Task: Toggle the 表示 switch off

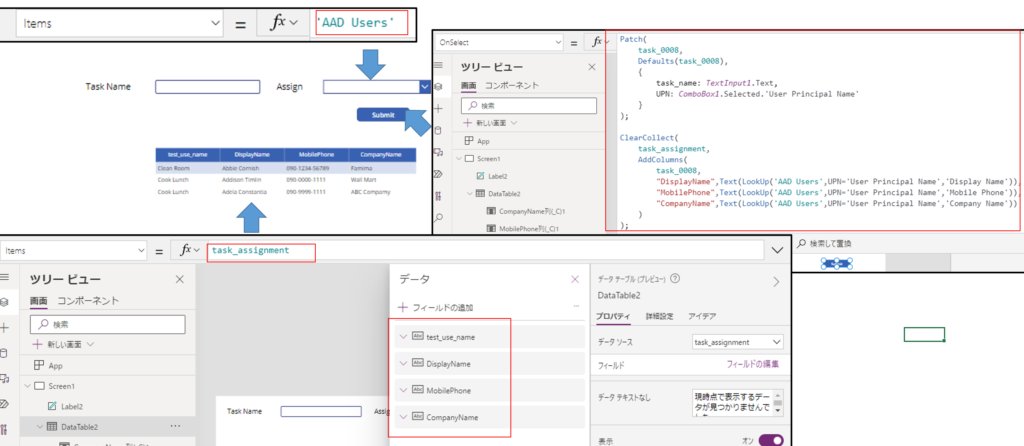Action: pos(771,439)
